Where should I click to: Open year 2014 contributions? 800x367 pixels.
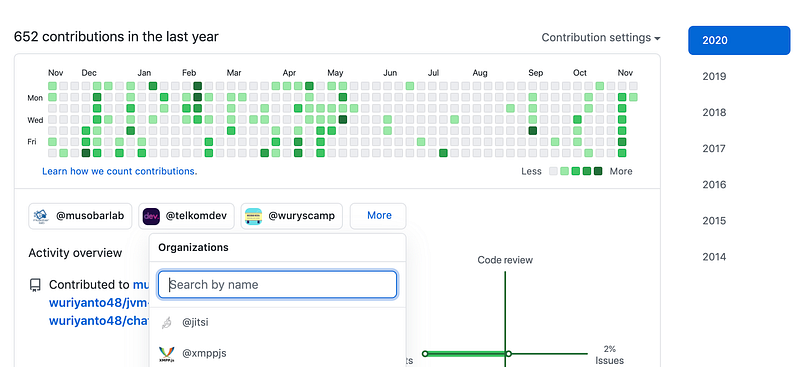[x=714, y=257]
